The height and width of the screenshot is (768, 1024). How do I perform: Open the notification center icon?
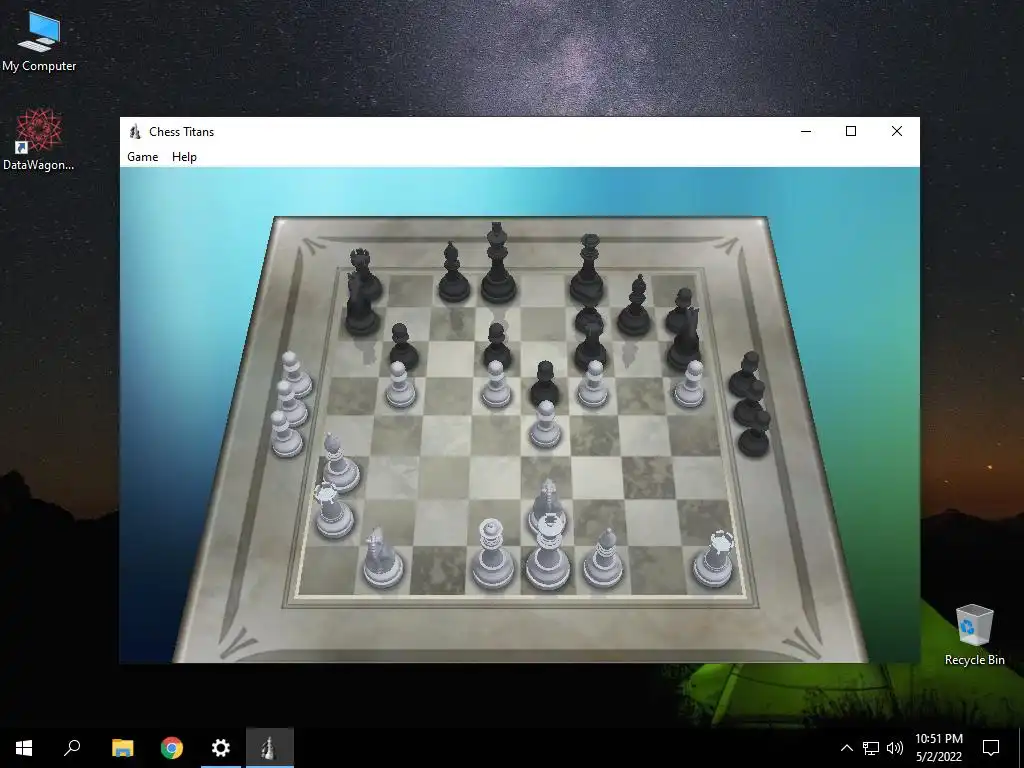coord(991,748)
